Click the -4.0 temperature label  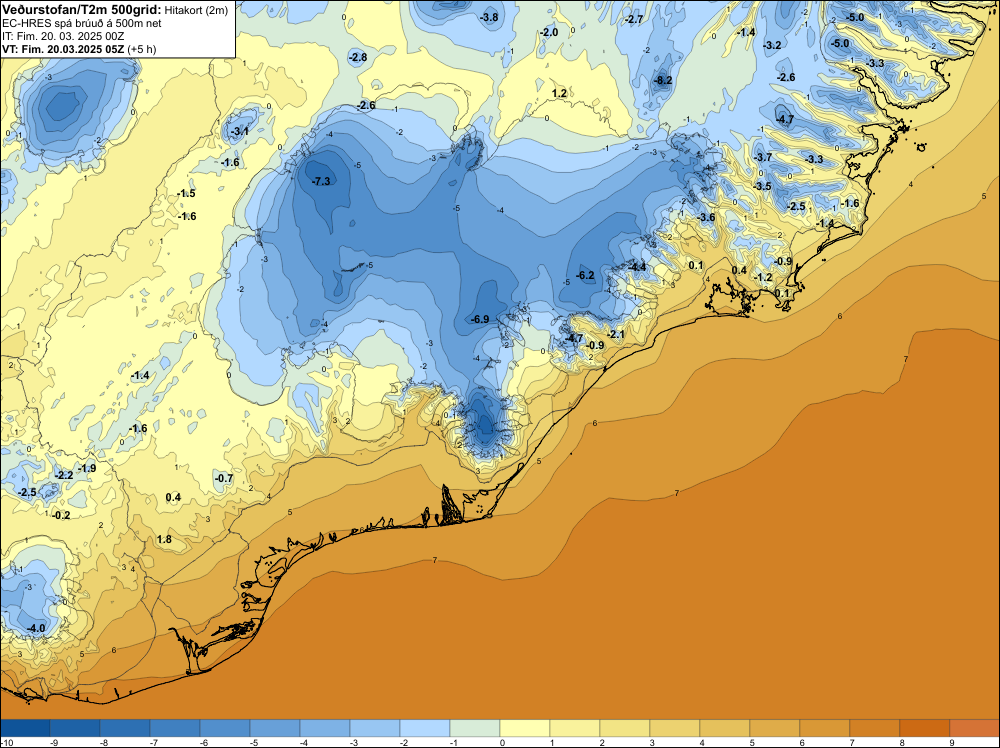click(x=36, y=628)
